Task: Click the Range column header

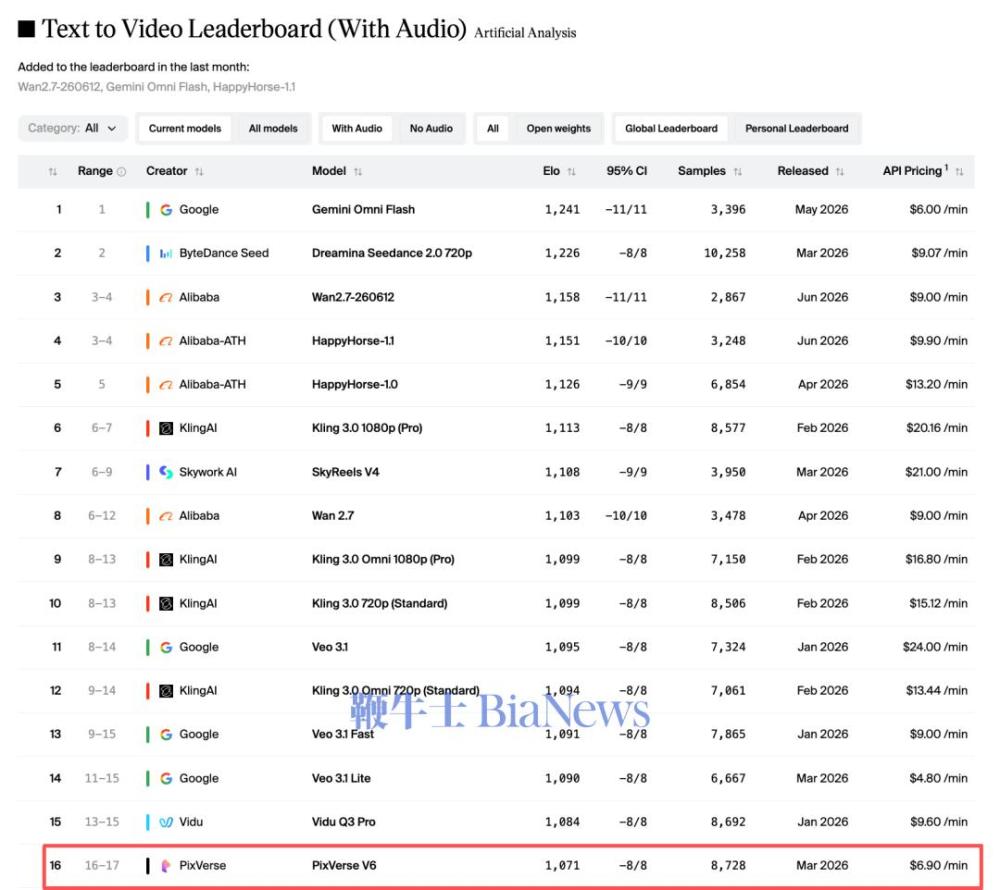Action: coord(95,171)
